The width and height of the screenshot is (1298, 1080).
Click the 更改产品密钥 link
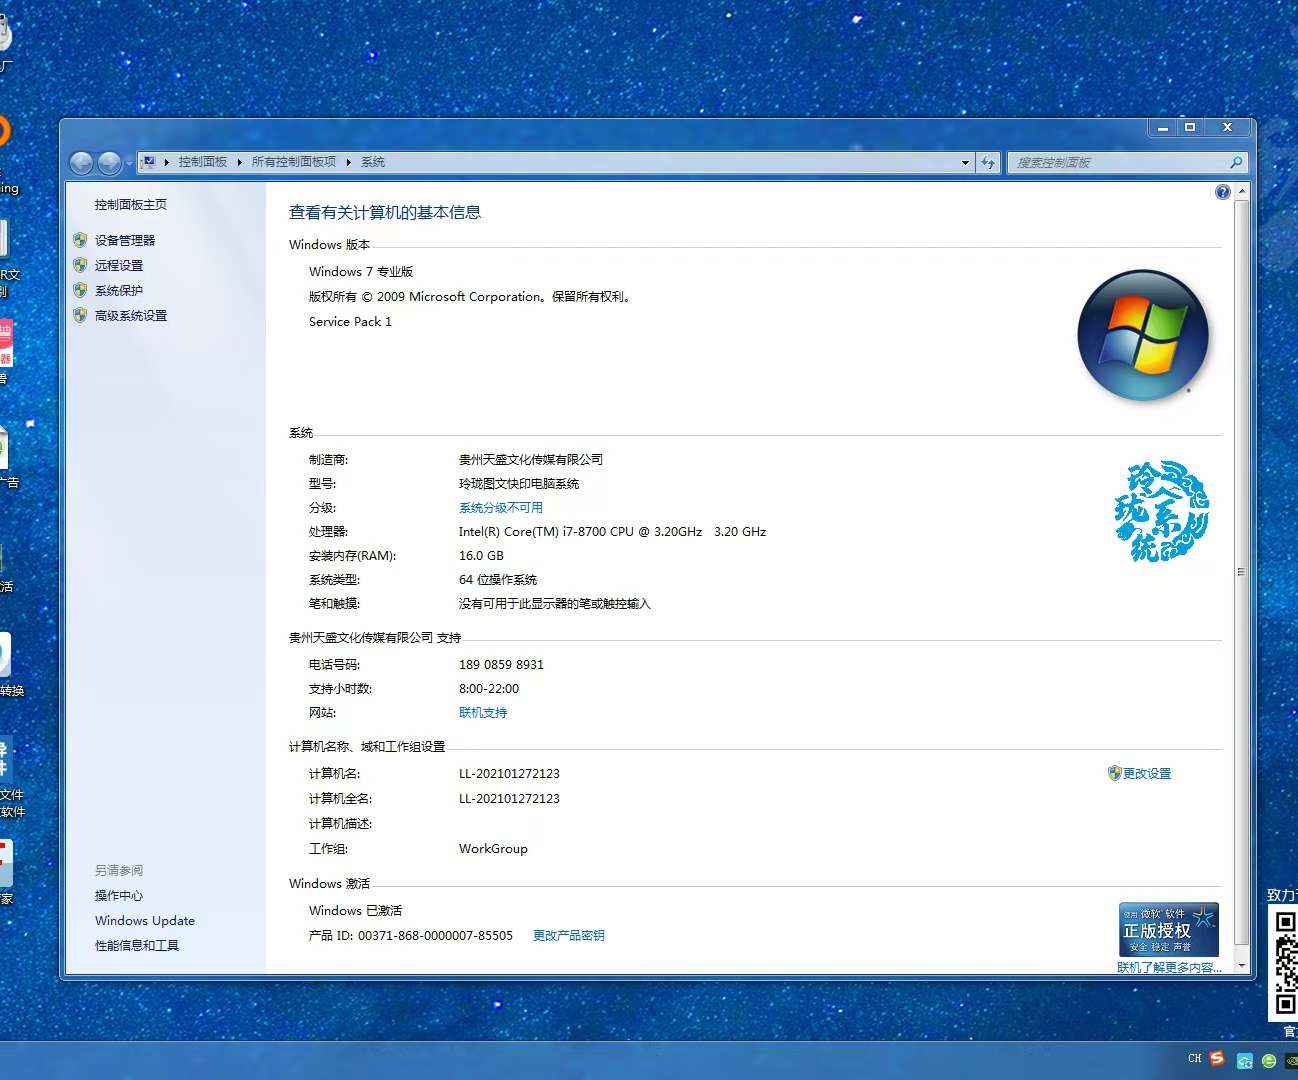[568, 936]
